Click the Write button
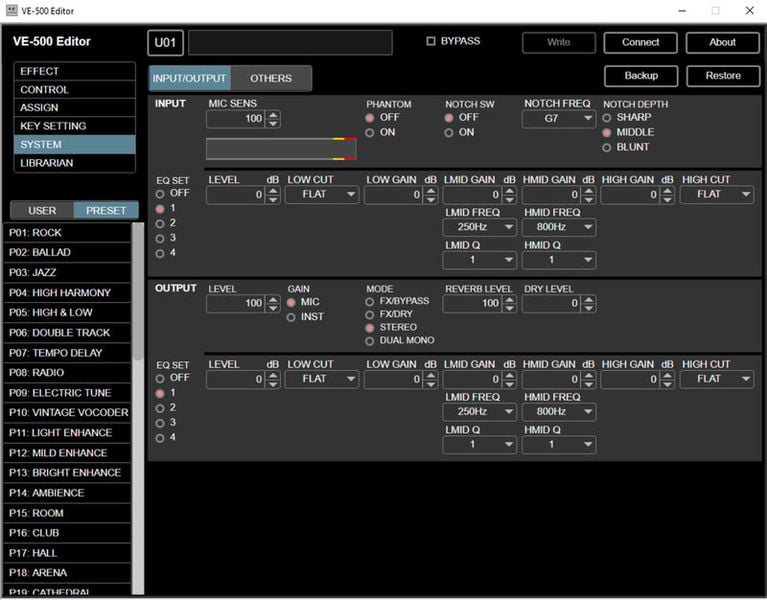This screenshot has width=767, height=600. [x=559, y=43]
